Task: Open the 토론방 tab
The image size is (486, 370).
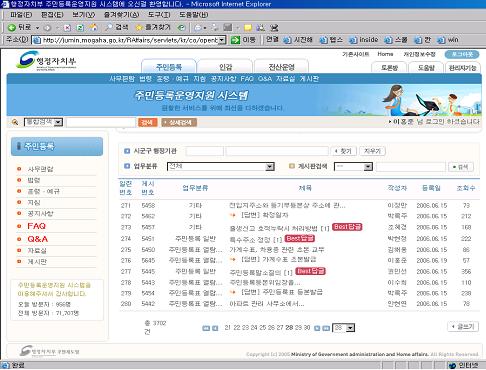Action: point(389,68)
